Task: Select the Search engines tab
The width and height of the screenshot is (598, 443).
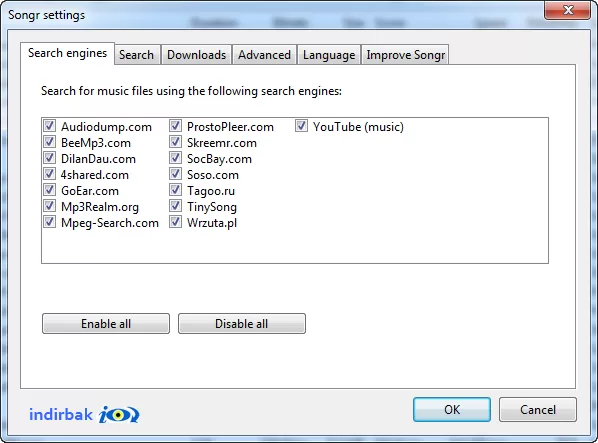Action: [x=68, y=53]
